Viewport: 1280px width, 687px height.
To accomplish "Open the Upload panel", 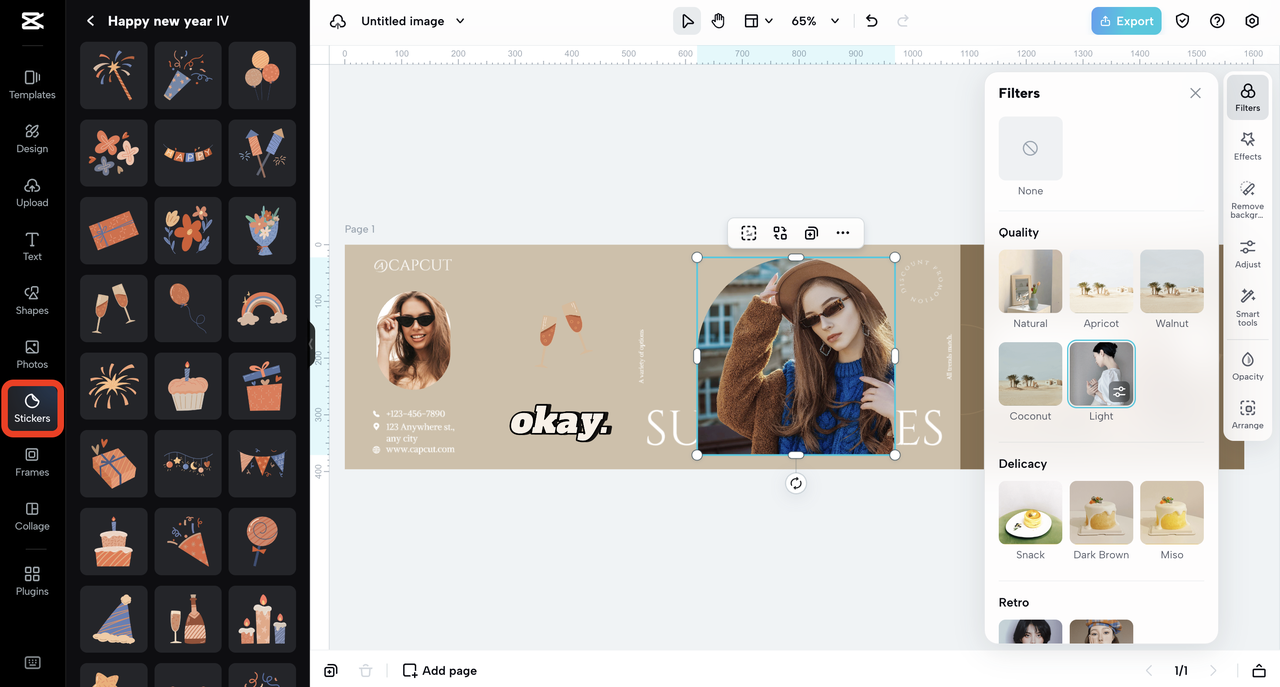I will coord(32,192).
